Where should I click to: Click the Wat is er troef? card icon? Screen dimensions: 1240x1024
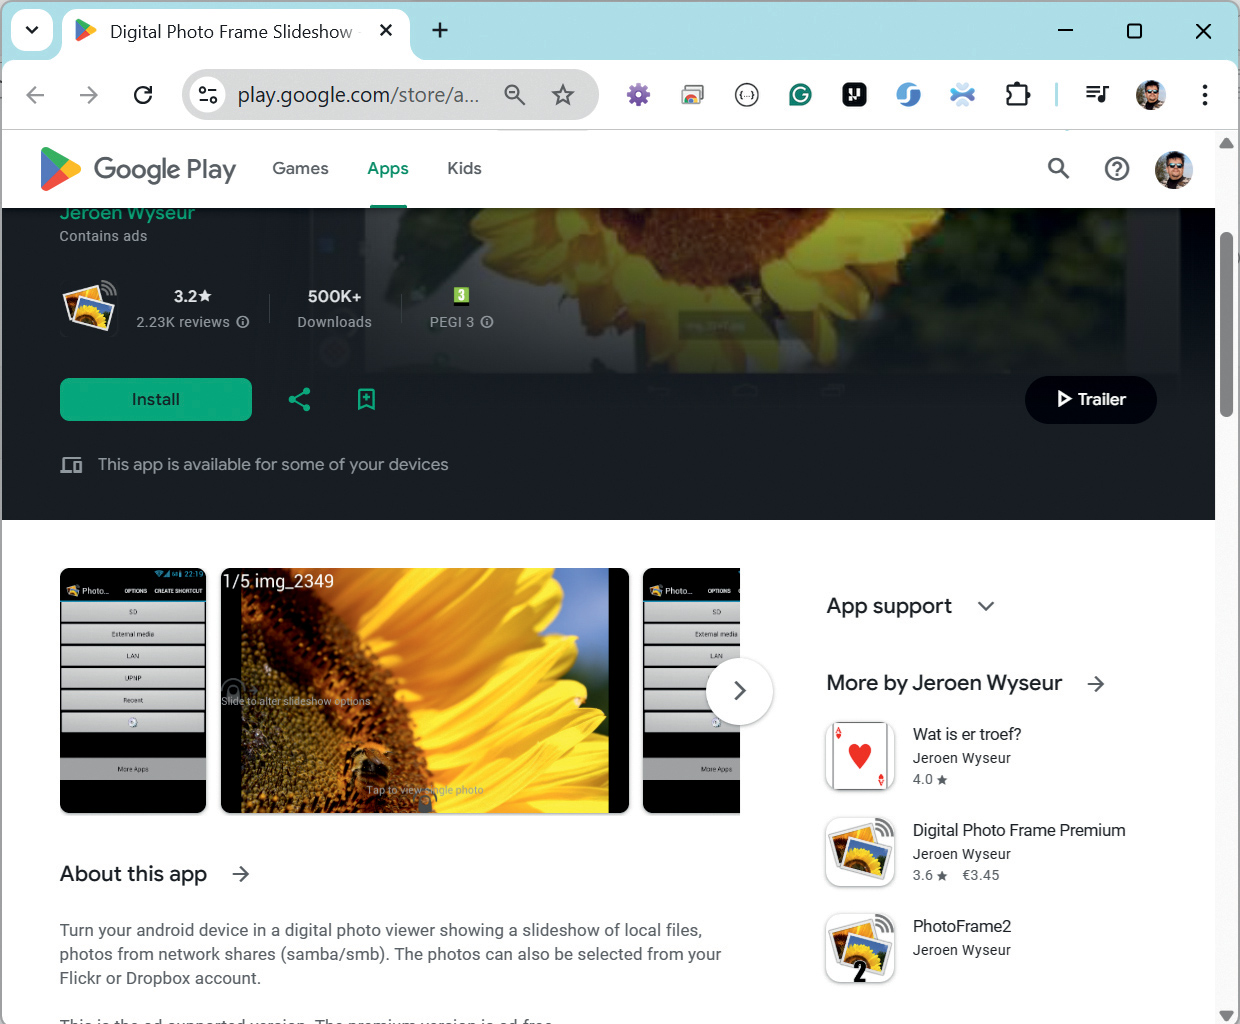coord(860,756)
